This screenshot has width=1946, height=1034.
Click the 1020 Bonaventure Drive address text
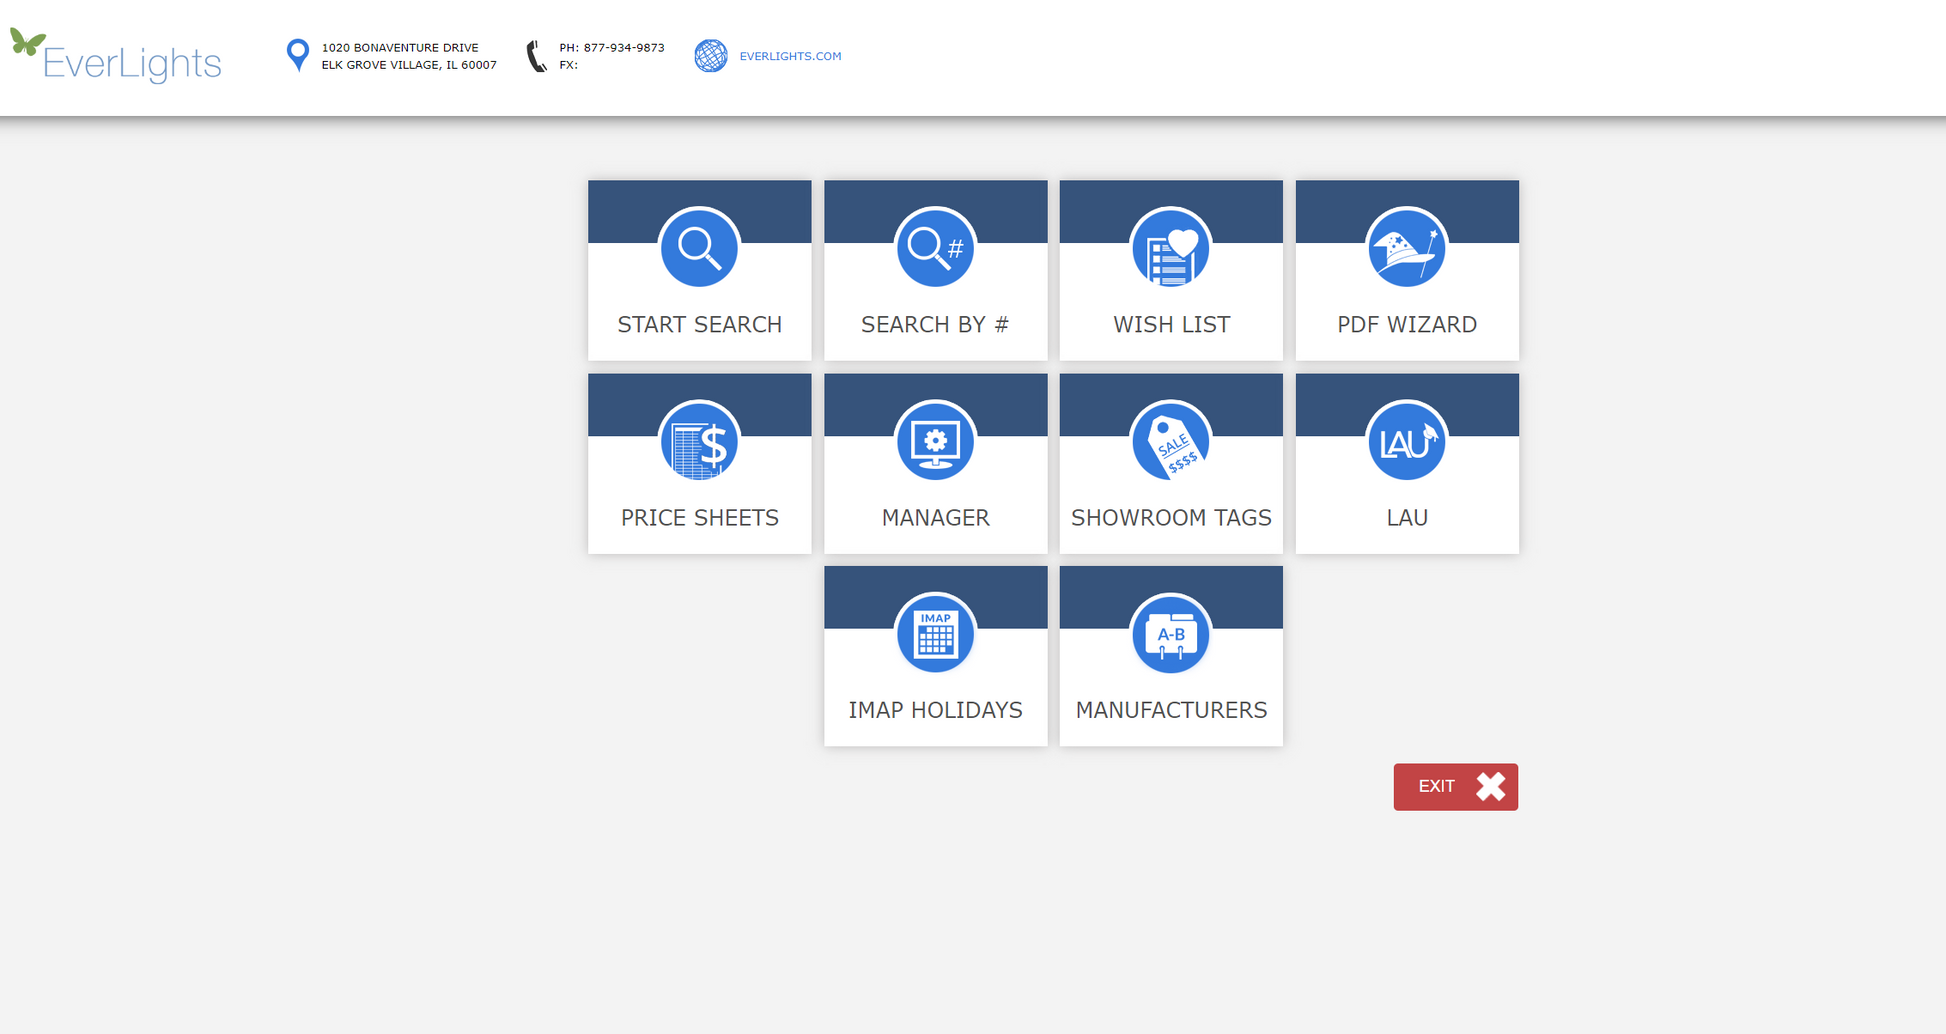coord(400,48)
